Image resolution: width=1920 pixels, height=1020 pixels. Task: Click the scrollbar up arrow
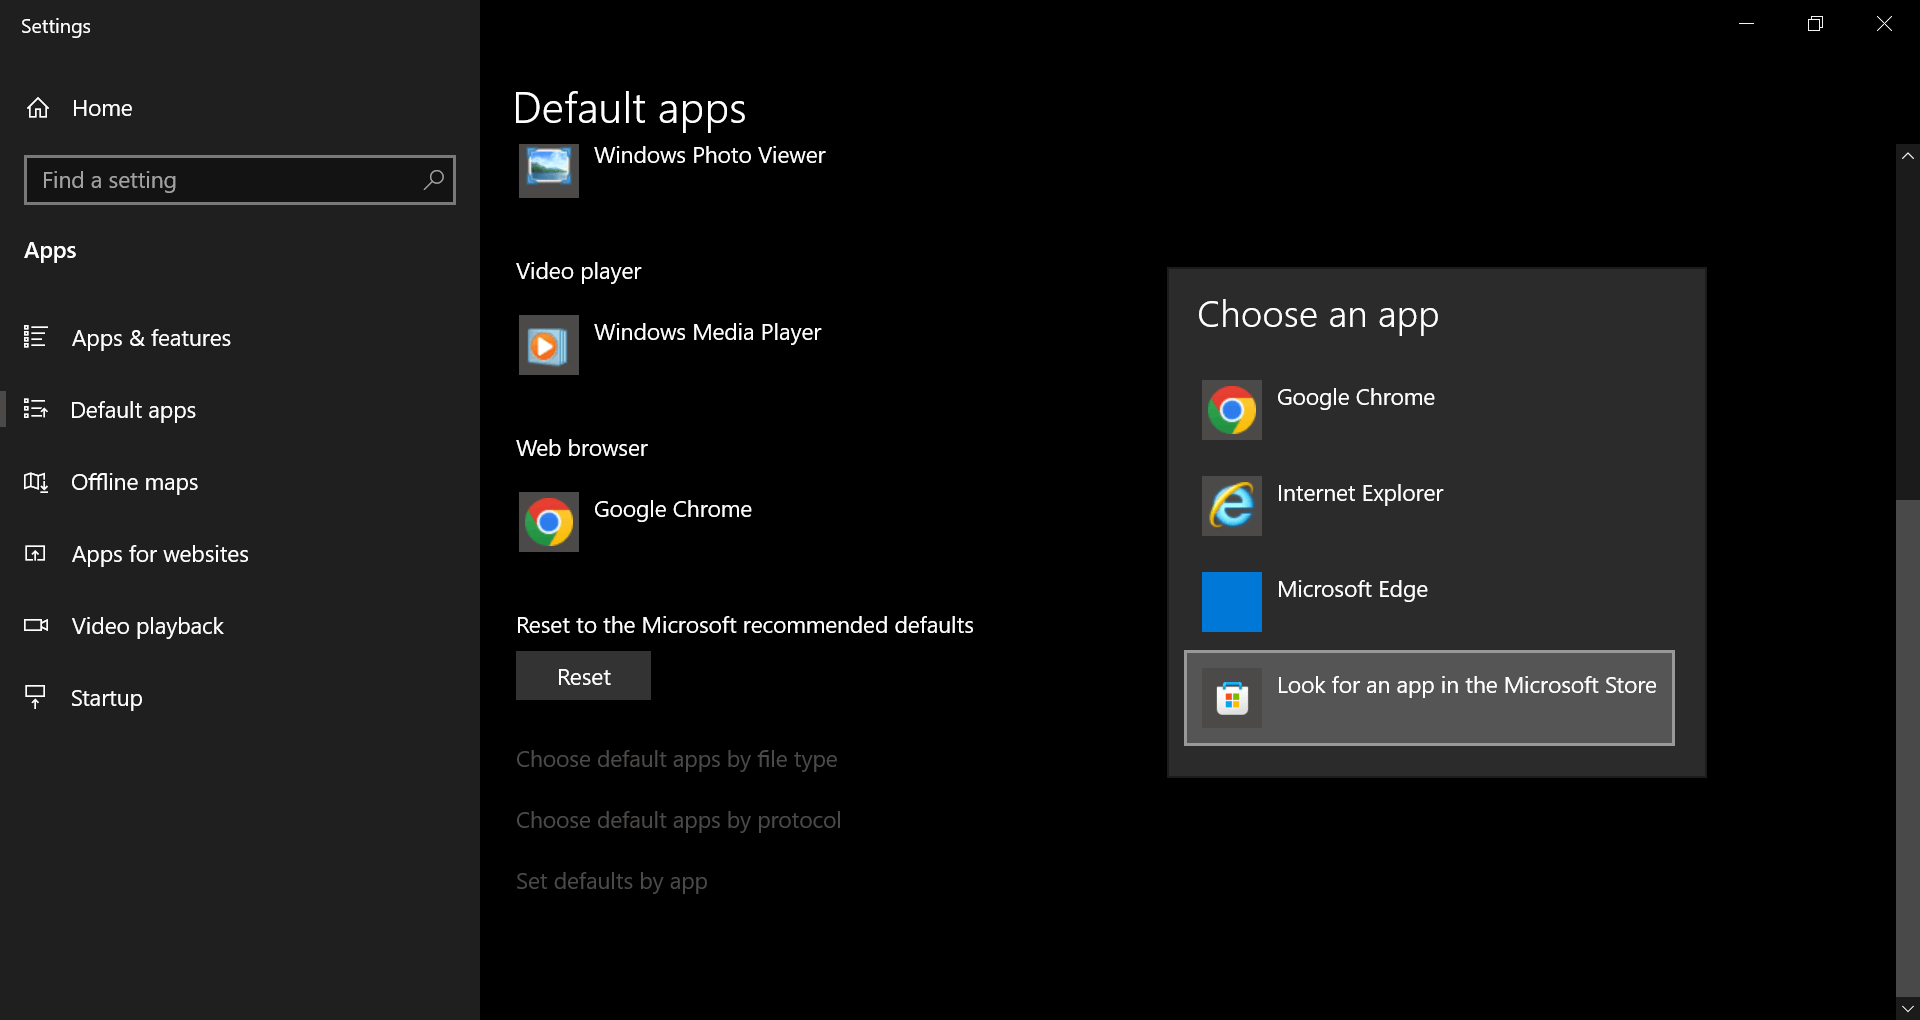[x=1908, y=156]
